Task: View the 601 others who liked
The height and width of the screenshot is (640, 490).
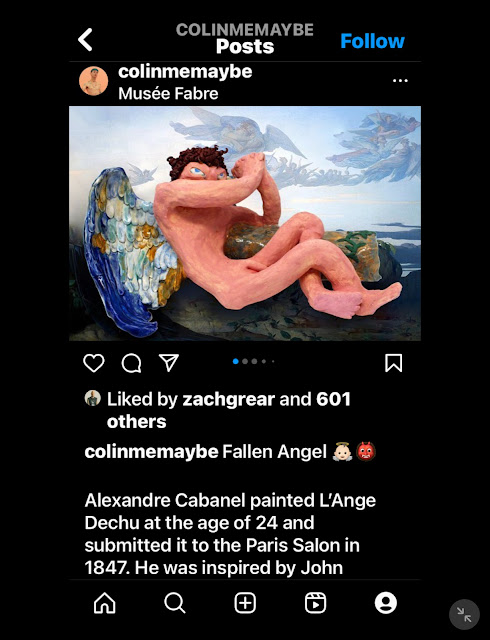Action: pyautogui.click(x=229, y=410)
